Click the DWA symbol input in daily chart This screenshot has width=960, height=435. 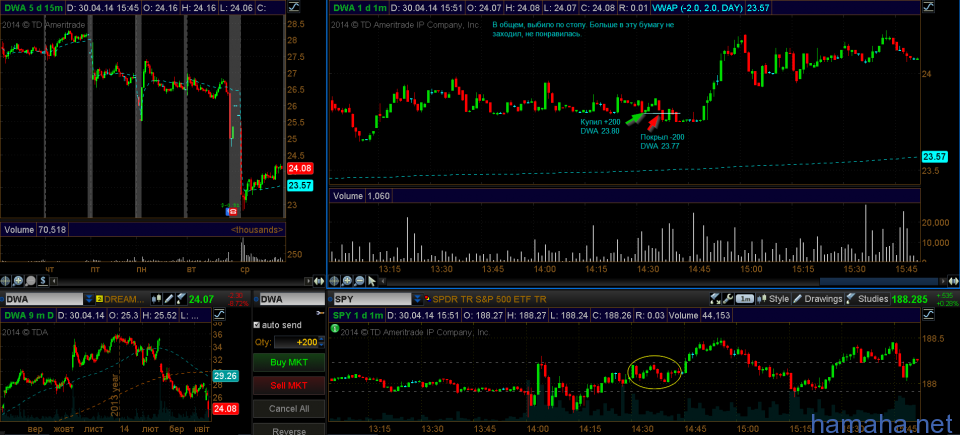click(x=43, y=299)
